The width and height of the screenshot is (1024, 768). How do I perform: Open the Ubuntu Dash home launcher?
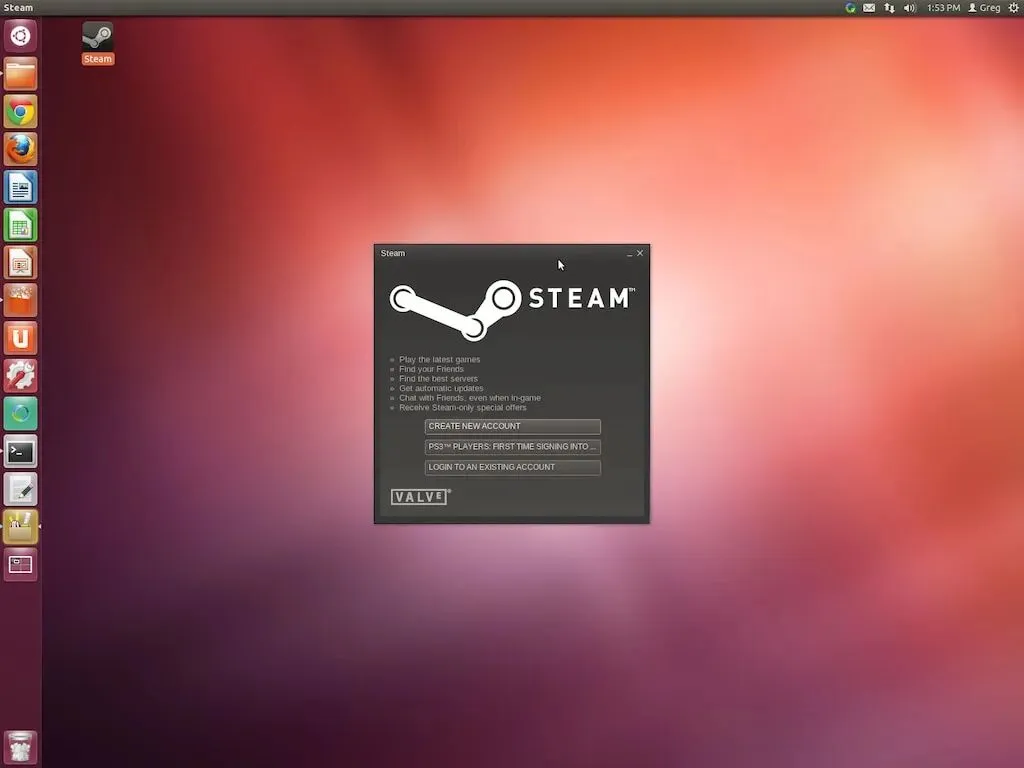(x=20, y=36)
